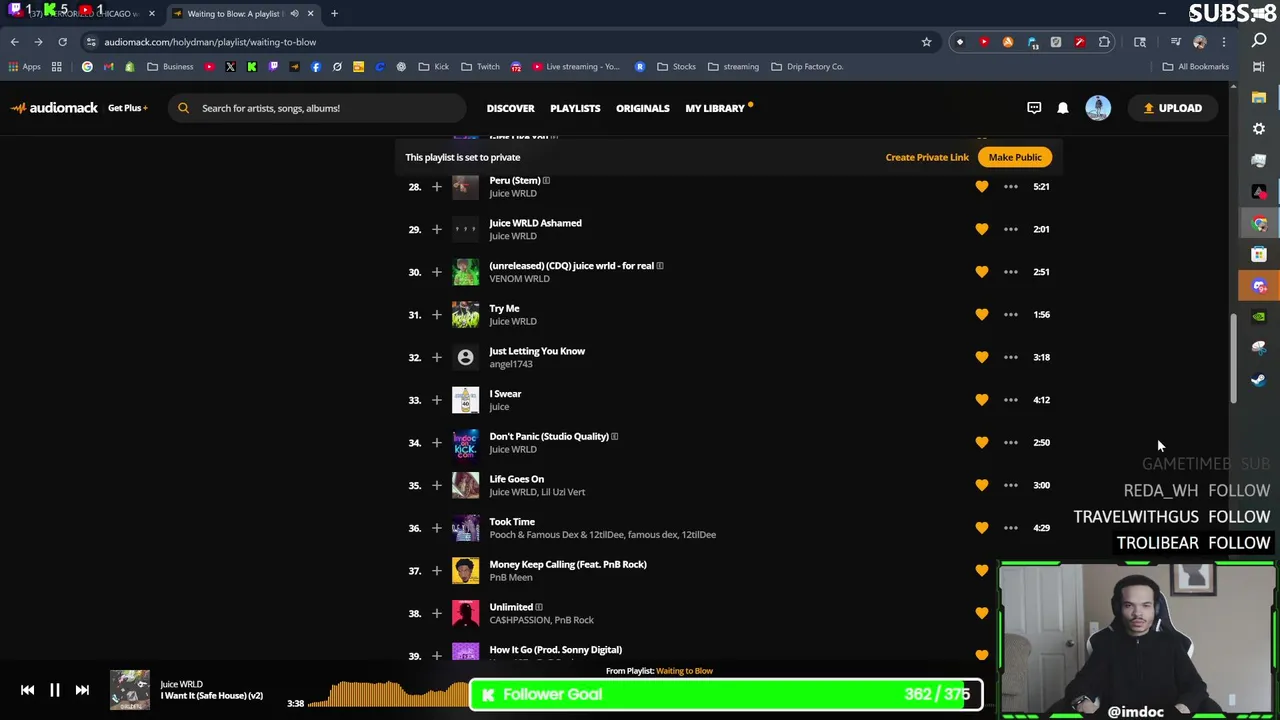This screenshot has width=1280, height=720.
Task: Open Playlists navigation item
Action: point(575,108)
